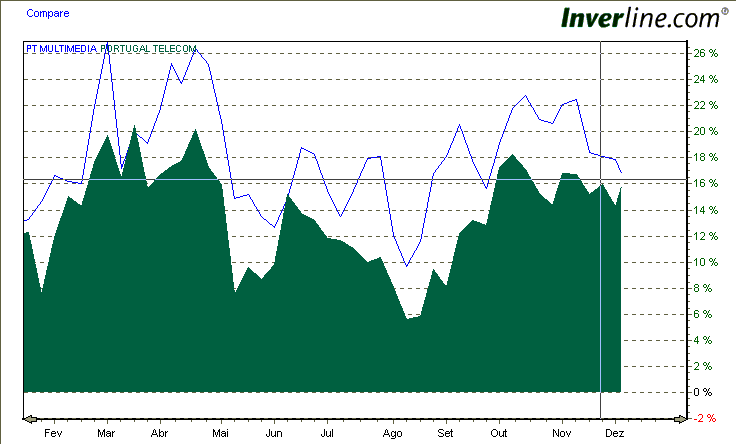Click the Mai month label
This screenshot has width=737, height=445.
[x=220, y=433]
